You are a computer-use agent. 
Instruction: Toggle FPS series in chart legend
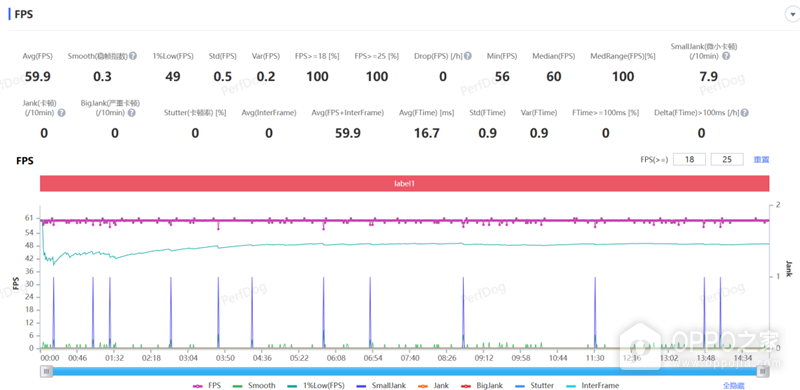click(x=207, y=386)
